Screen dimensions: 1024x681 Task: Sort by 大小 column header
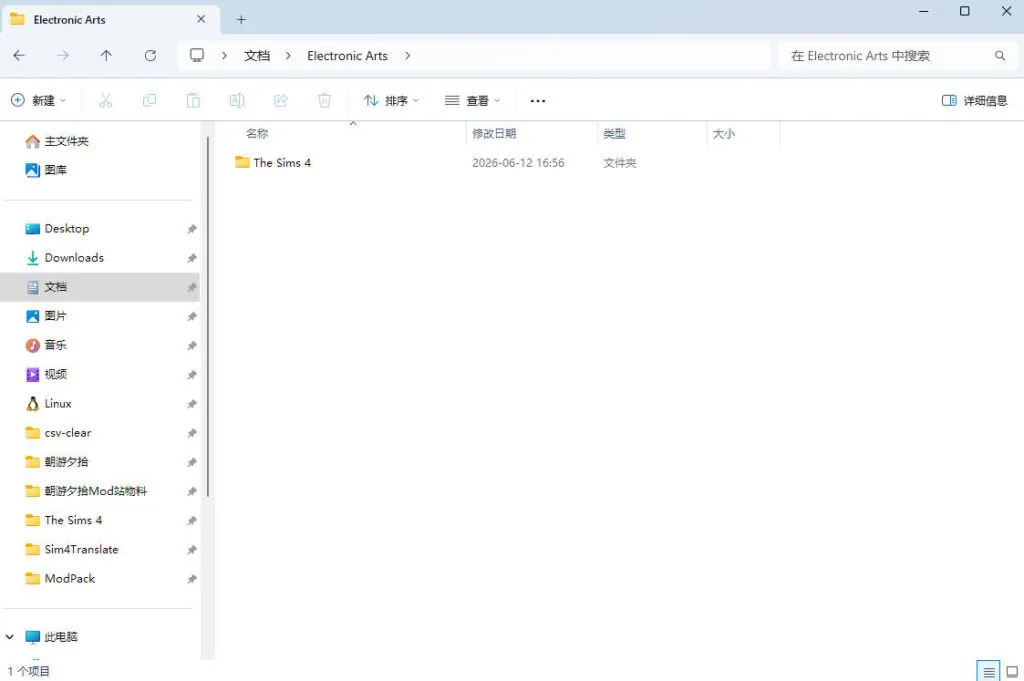(x=724, y=133)
